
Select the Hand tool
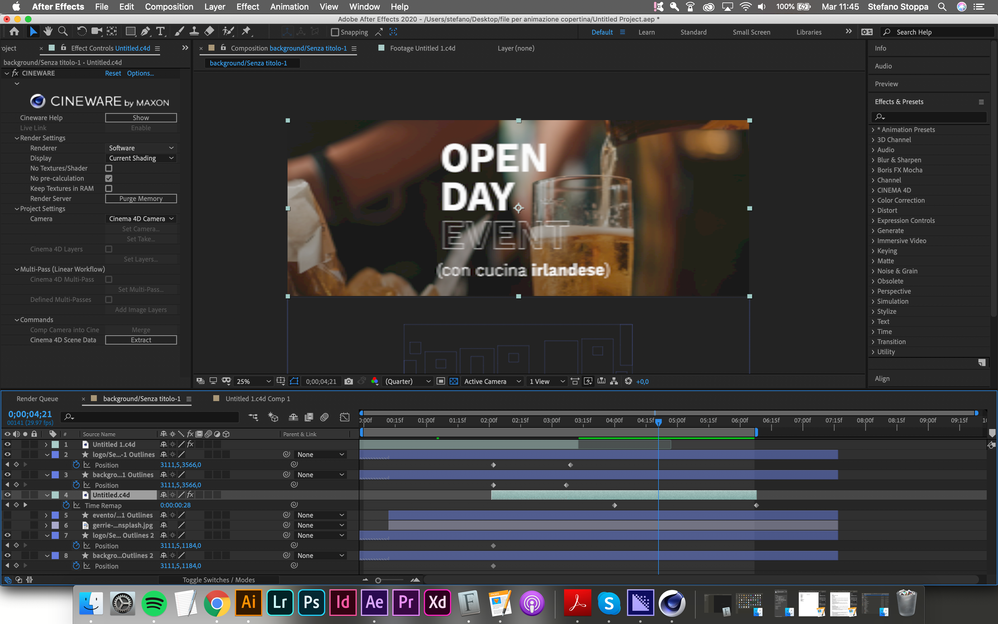click(x=48, y=31)
